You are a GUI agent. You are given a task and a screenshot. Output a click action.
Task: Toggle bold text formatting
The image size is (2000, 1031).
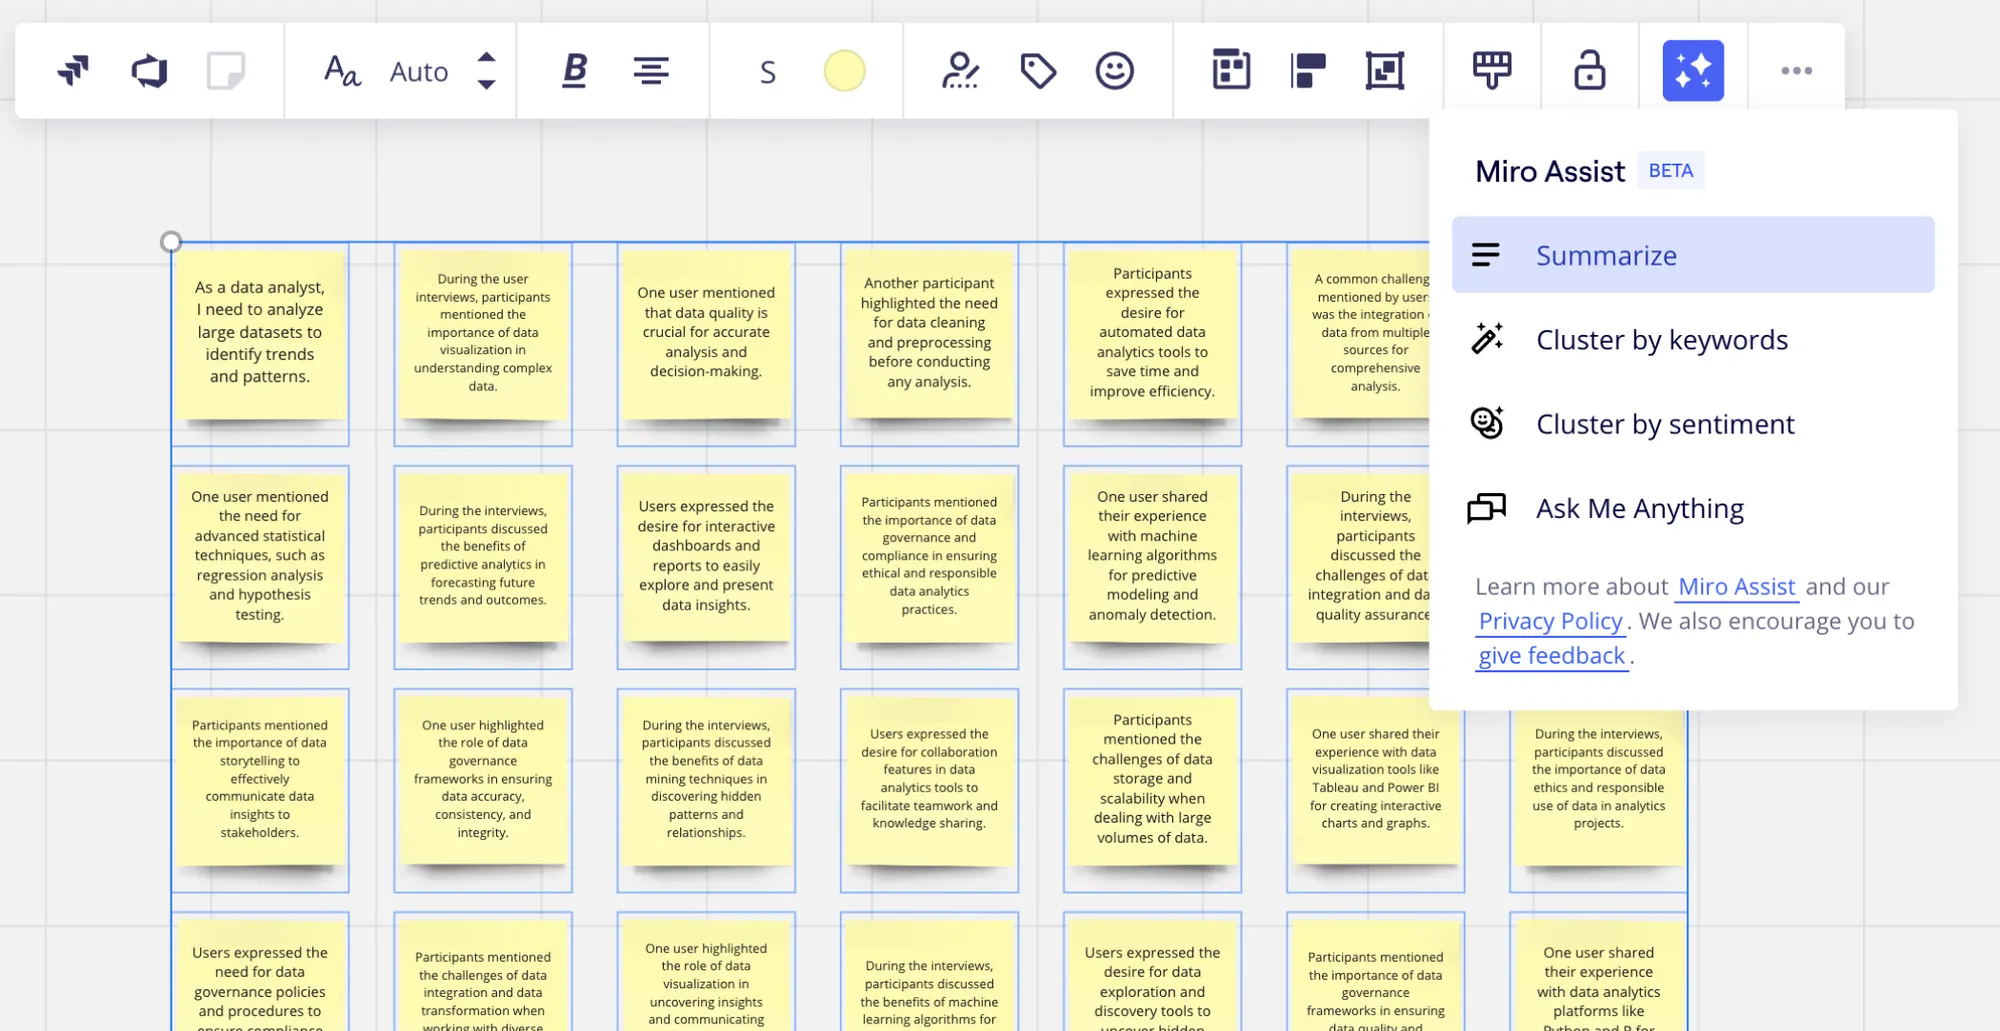[574, 71]
